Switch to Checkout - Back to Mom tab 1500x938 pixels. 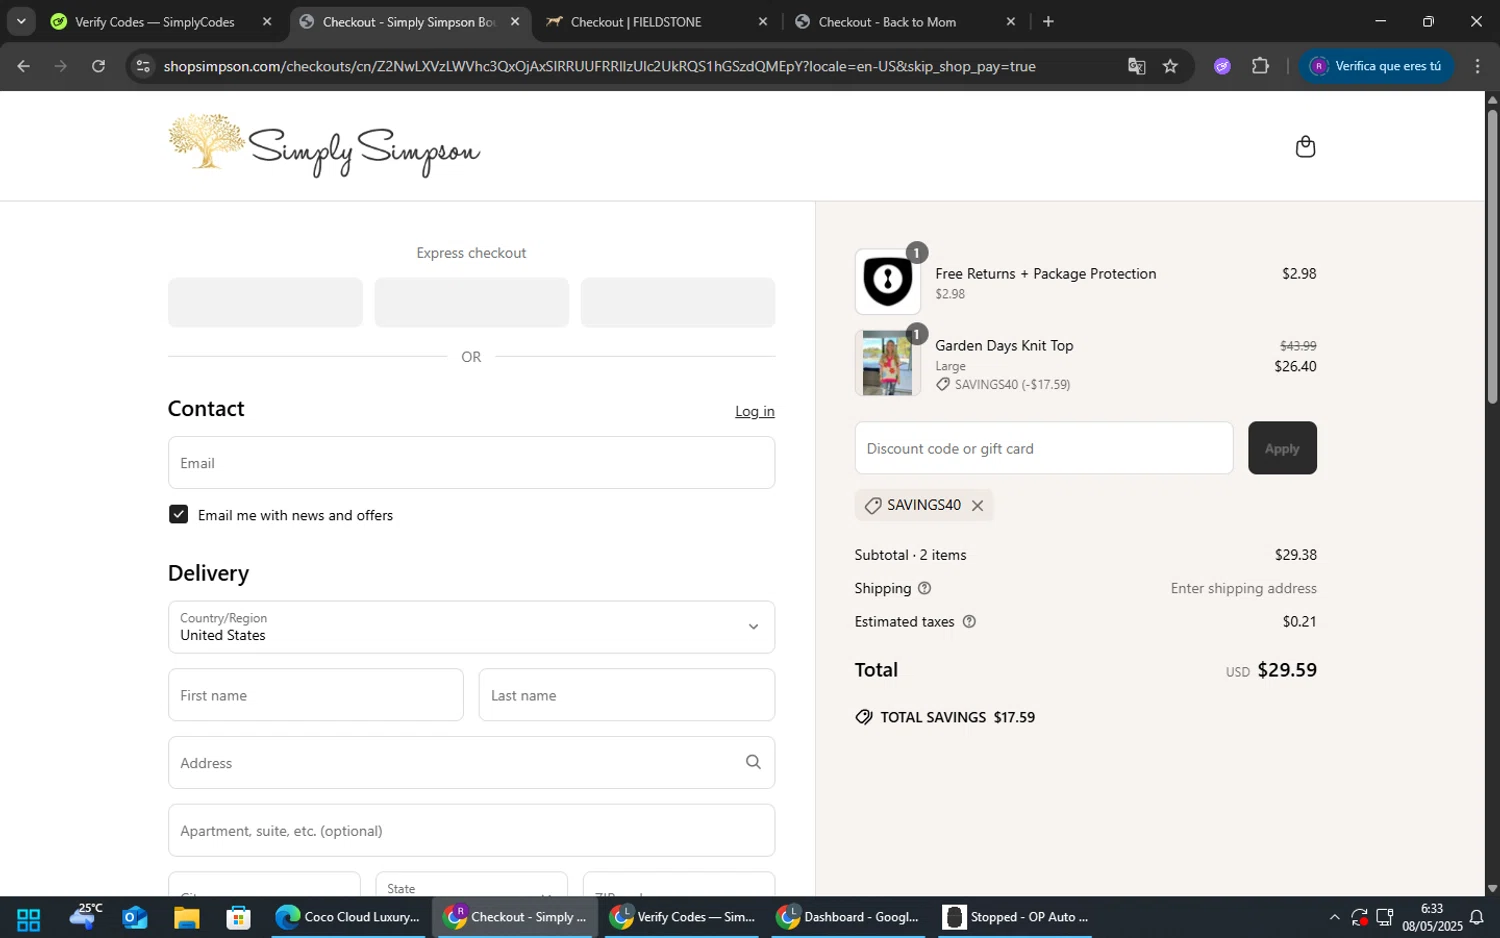click(x=887, y=21)
